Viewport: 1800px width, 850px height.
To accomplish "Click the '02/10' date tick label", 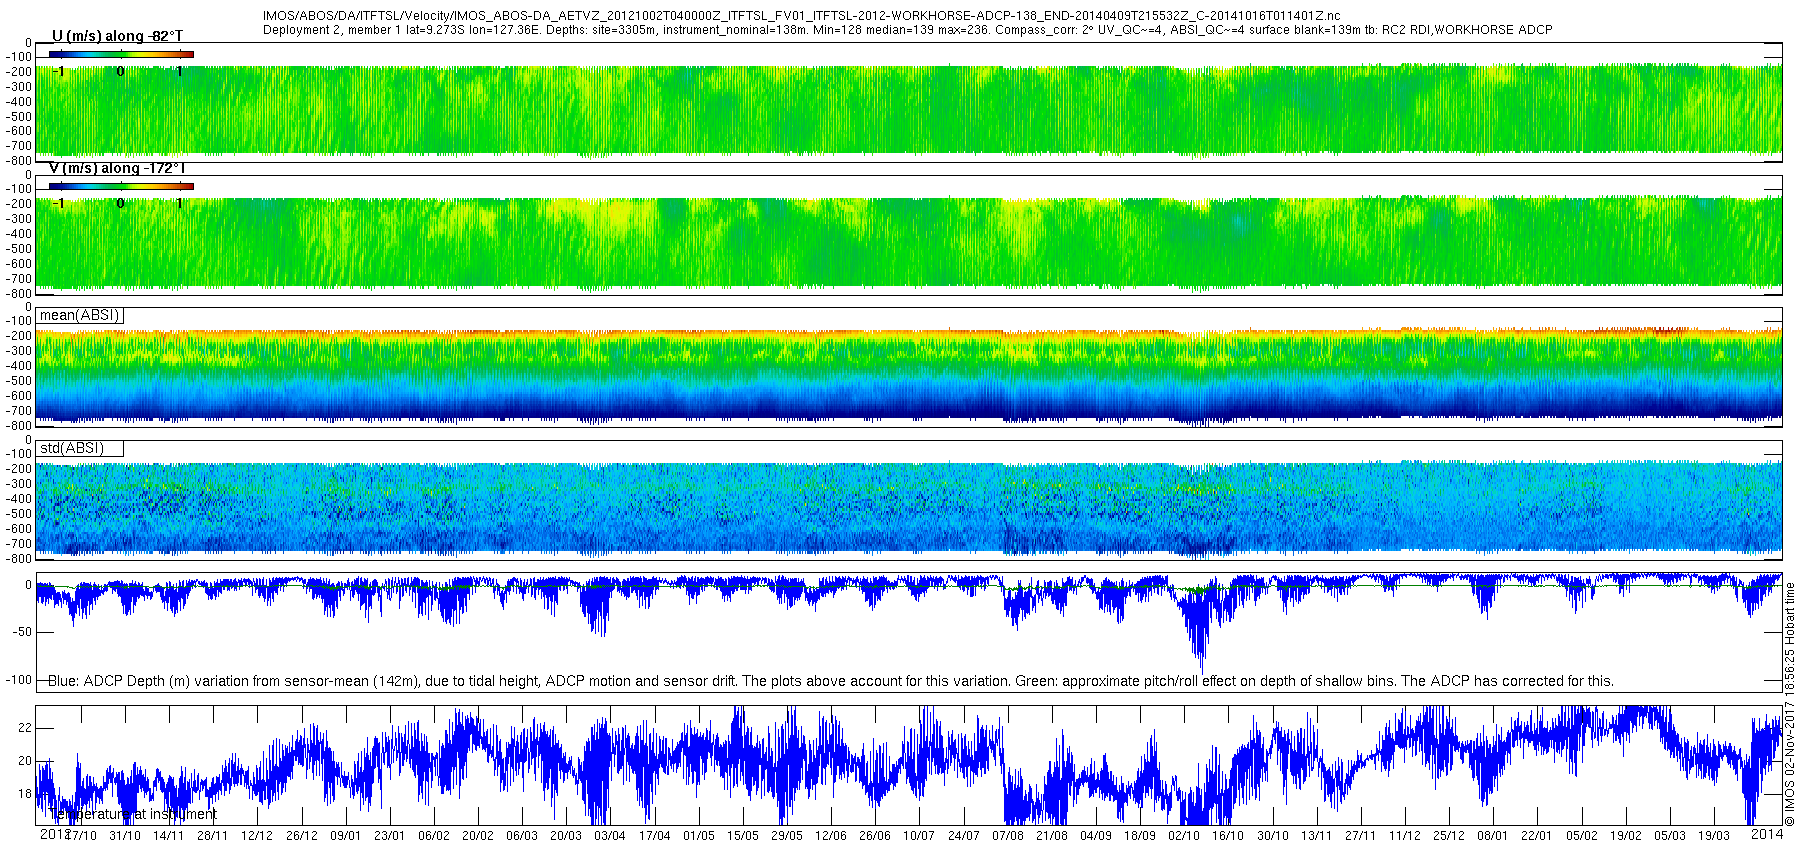I will [x=1184, y=836].
